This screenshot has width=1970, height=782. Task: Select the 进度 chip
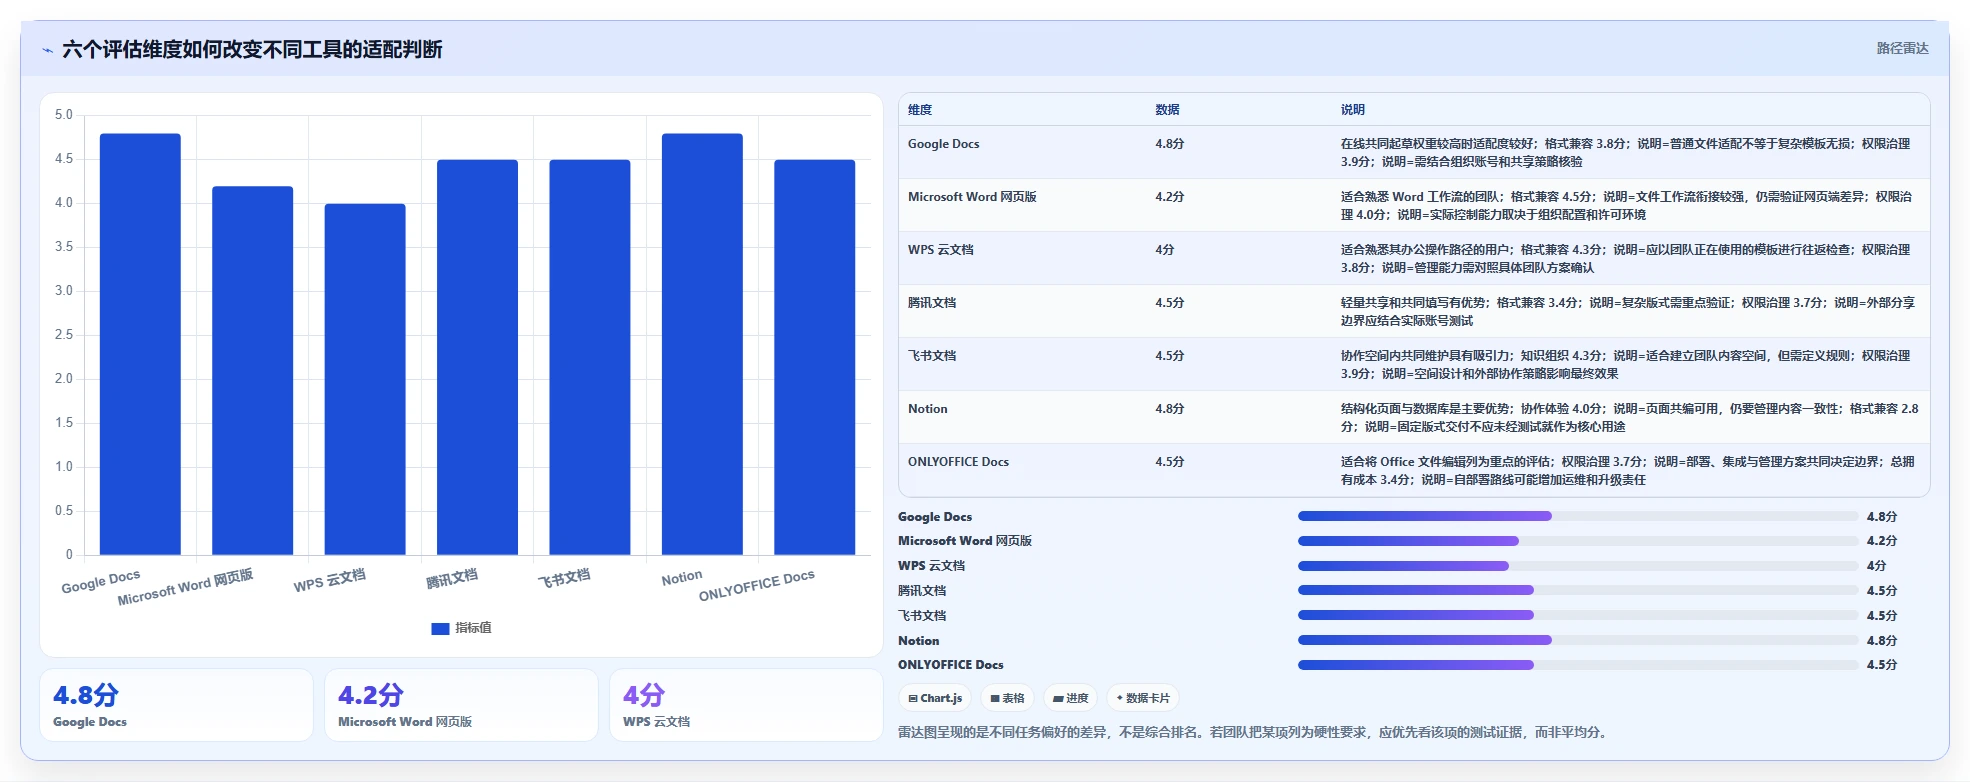coord(1071,698)
